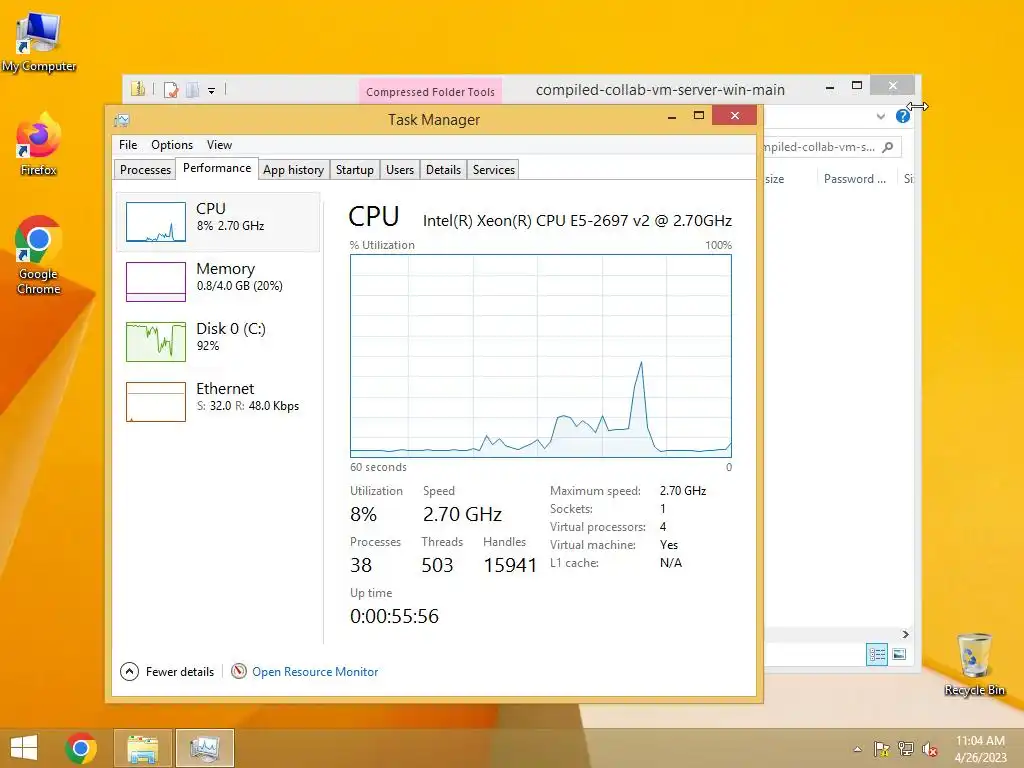The width and height of the screenshot is (1024, 768).
Task: Maximize the compiled-collab-vm-server Explorer window
Action: point(857,86)
